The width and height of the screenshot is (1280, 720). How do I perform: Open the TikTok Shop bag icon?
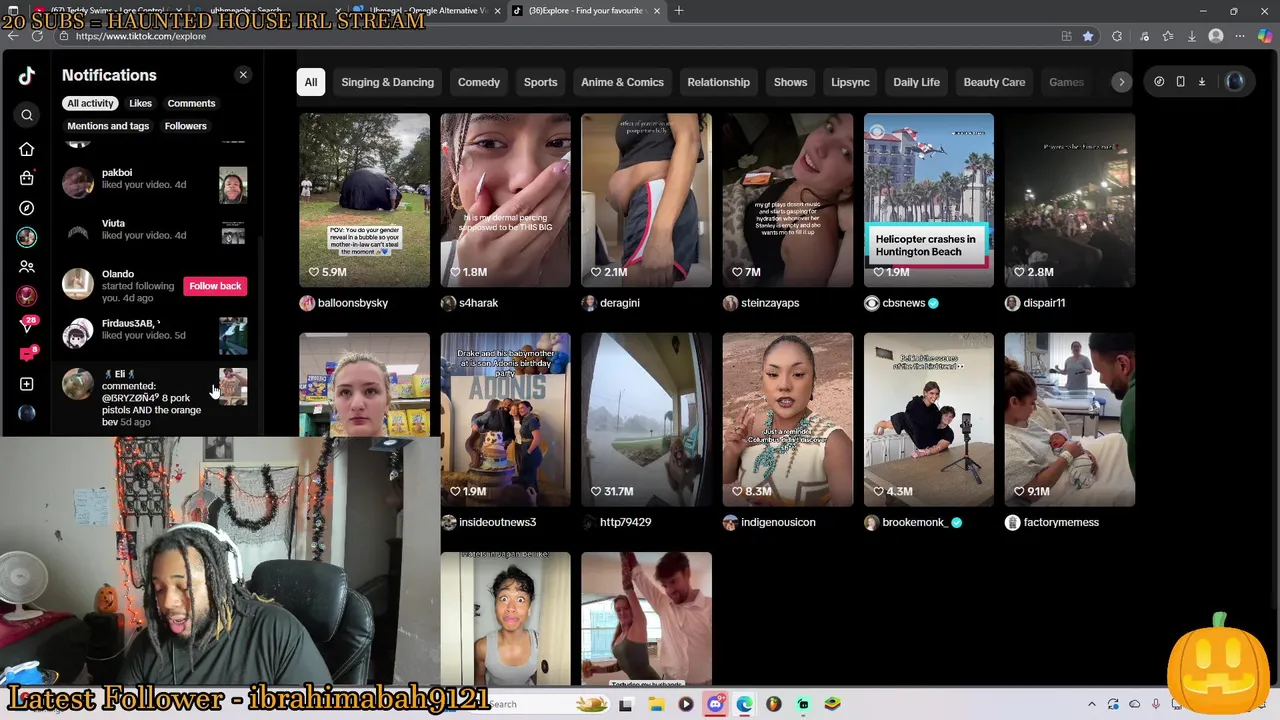point(27,178)
